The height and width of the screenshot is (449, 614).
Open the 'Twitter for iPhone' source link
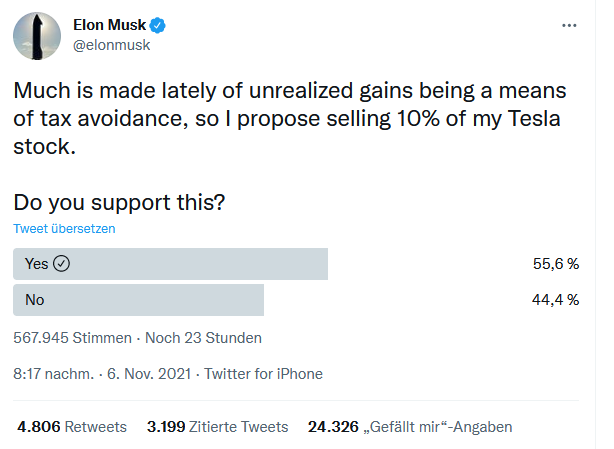[264, 374]
